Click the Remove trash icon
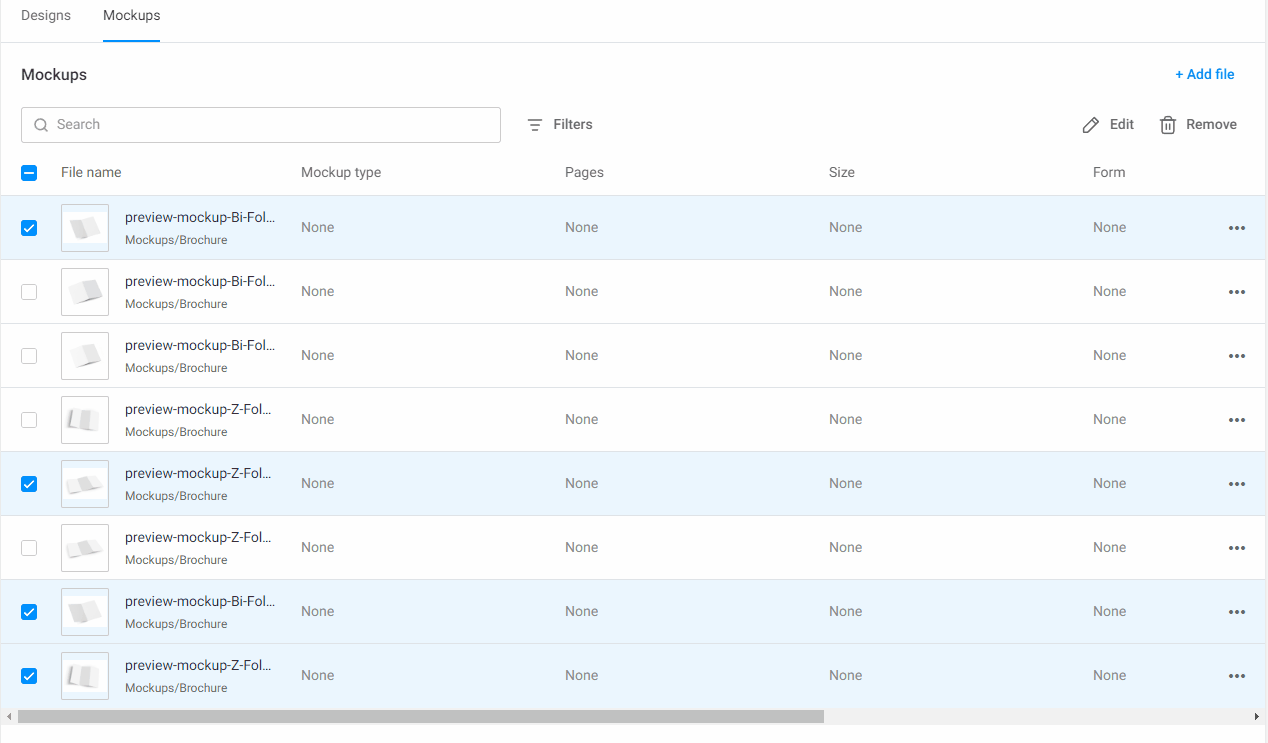 point(1167,124)
